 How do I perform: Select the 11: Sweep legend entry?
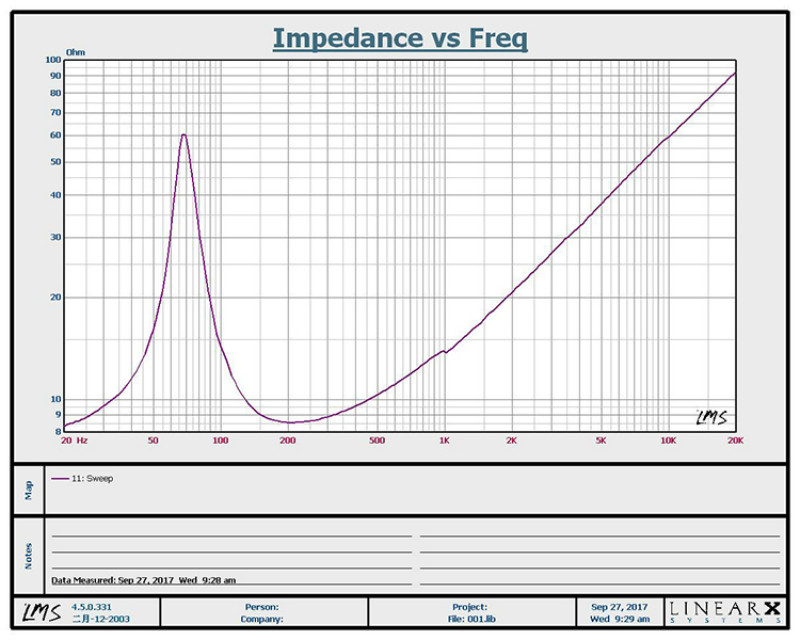click(x=92, y=479)
